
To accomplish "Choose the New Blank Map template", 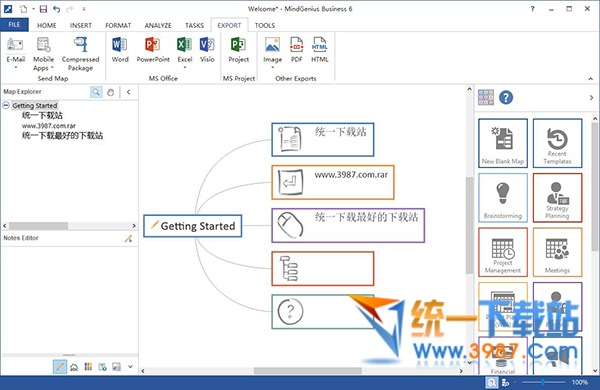I will (x=503, y=143).
